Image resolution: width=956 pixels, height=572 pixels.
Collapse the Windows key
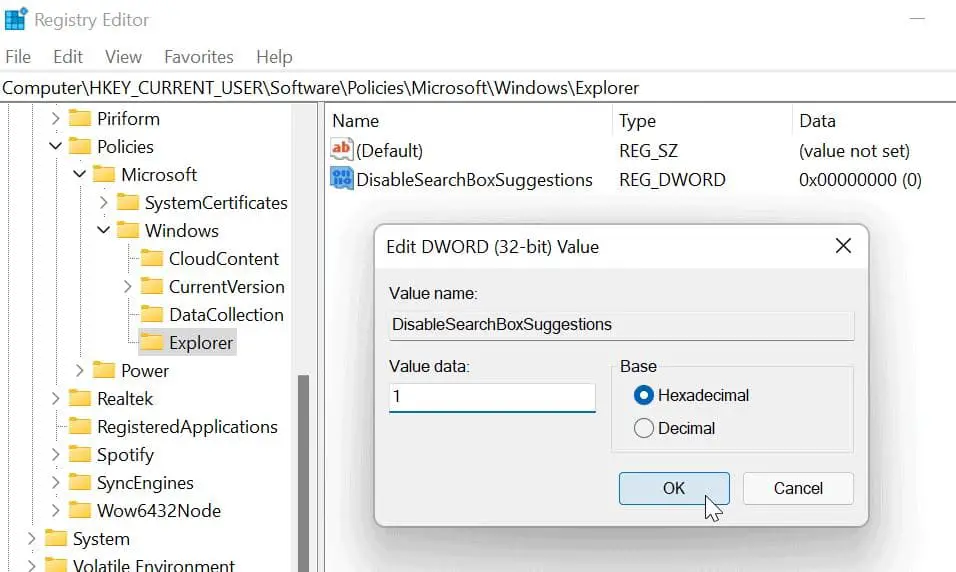pyautogui.click(x=104, y=231)
